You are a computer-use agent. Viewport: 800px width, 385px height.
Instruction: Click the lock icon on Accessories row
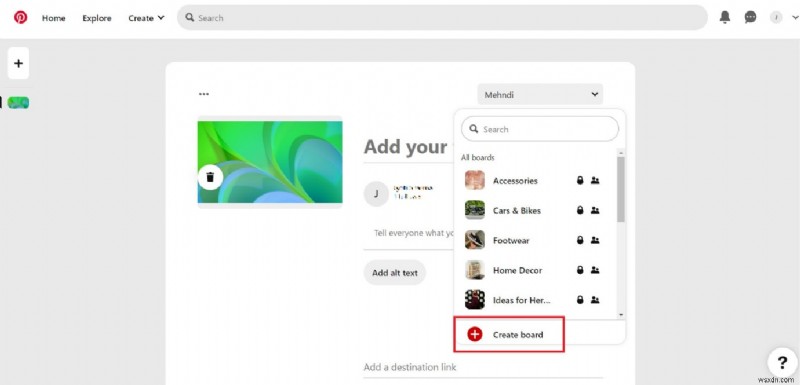pos(580,180)
